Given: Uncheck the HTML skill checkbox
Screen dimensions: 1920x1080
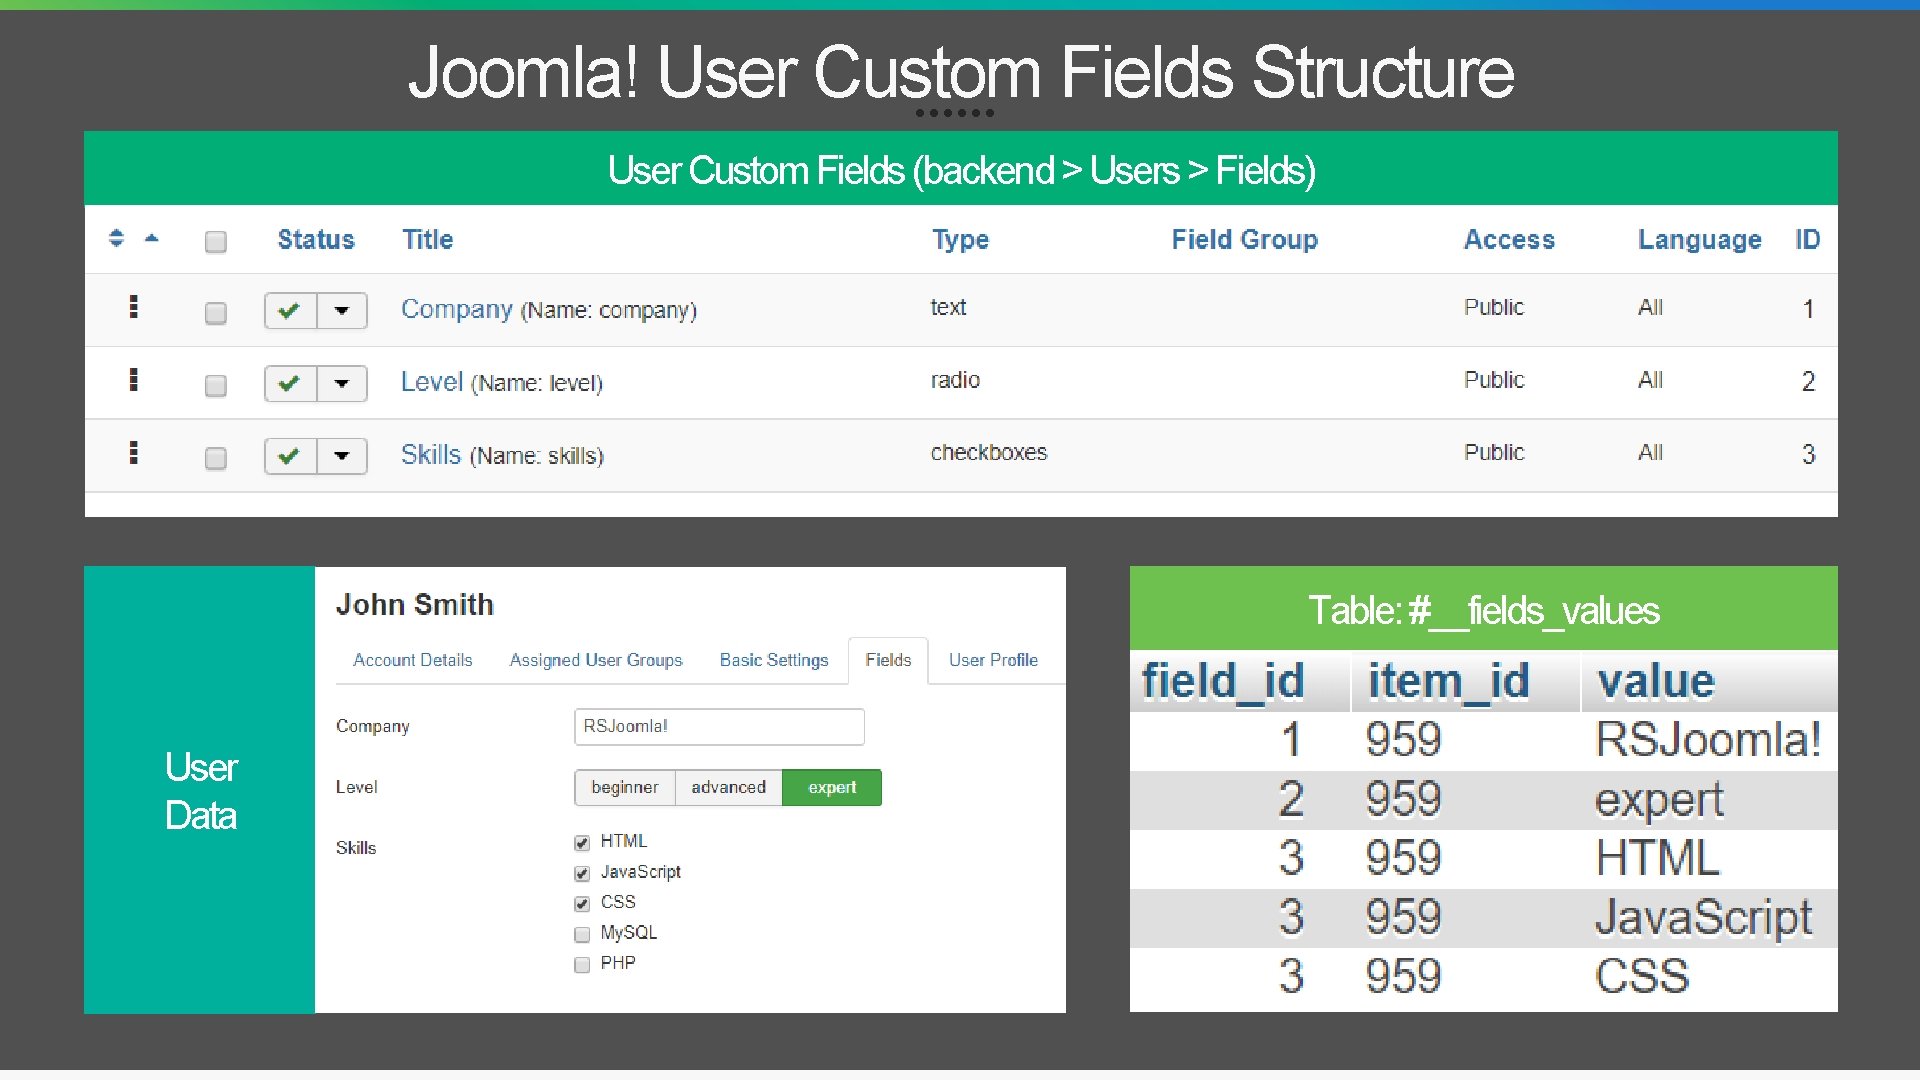Looking at the screenshot, I should pyautogui.click(x=582, y=843).
